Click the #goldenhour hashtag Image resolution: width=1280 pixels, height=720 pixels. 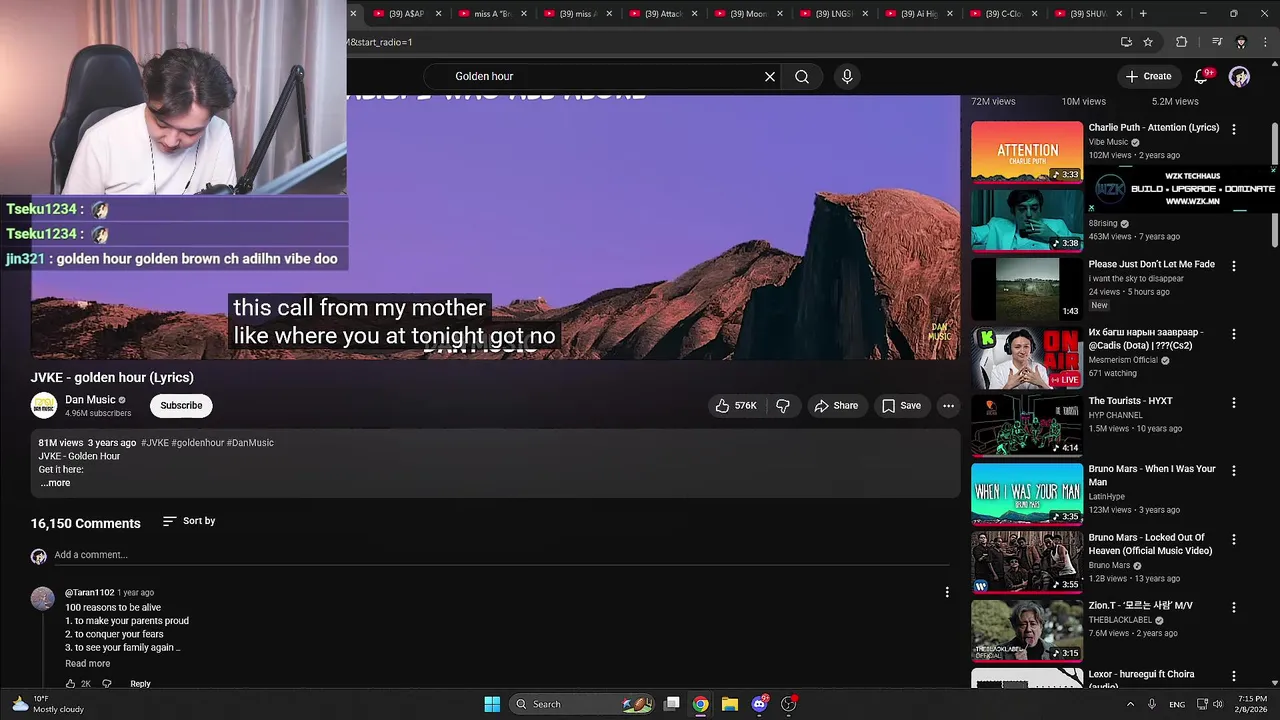(198, 443)
